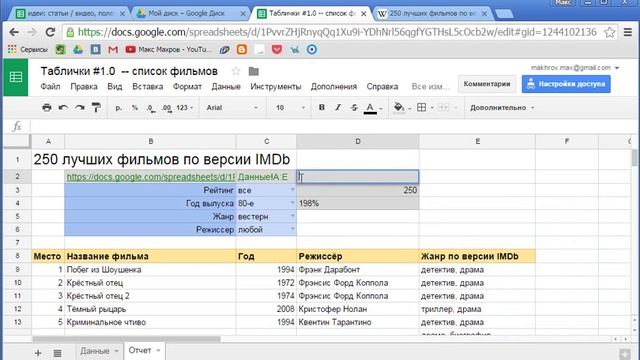Toggle strikethrough formatting

pos(354,107)
